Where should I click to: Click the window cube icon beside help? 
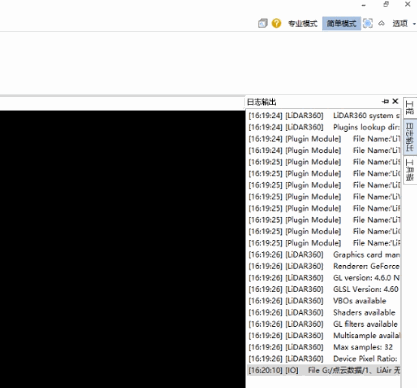263,23
